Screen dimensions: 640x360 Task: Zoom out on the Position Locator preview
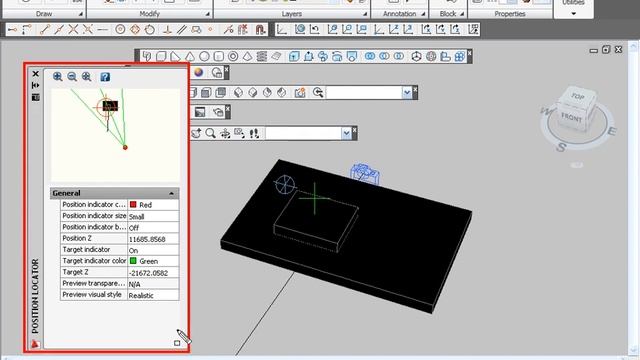tap(72, 77)
